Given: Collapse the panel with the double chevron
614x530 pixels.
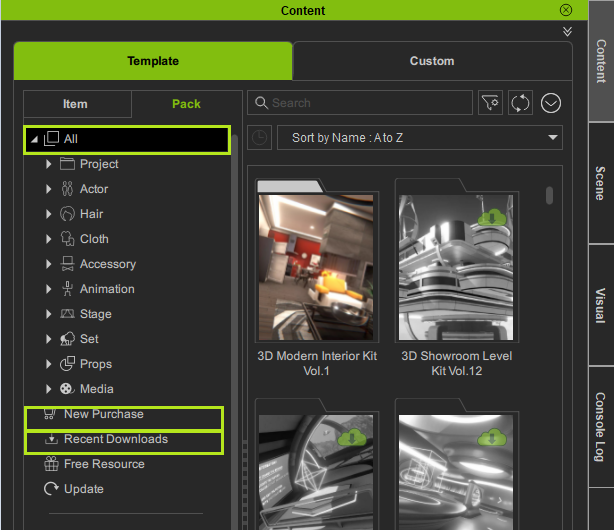Looking at the screenshot, I should 567,31.
